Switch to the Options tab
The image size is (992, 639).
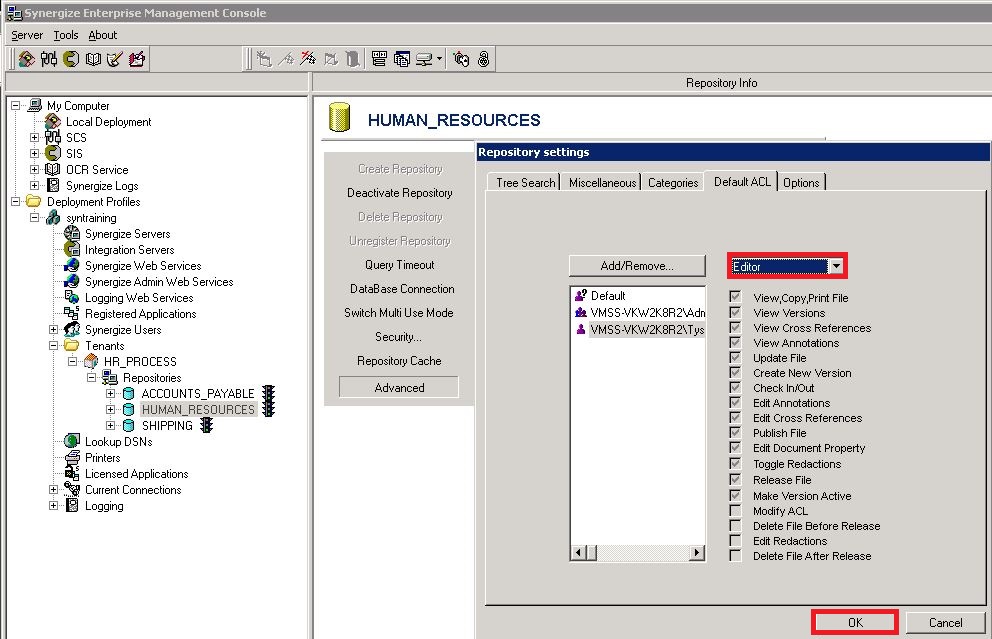point(801,182)
